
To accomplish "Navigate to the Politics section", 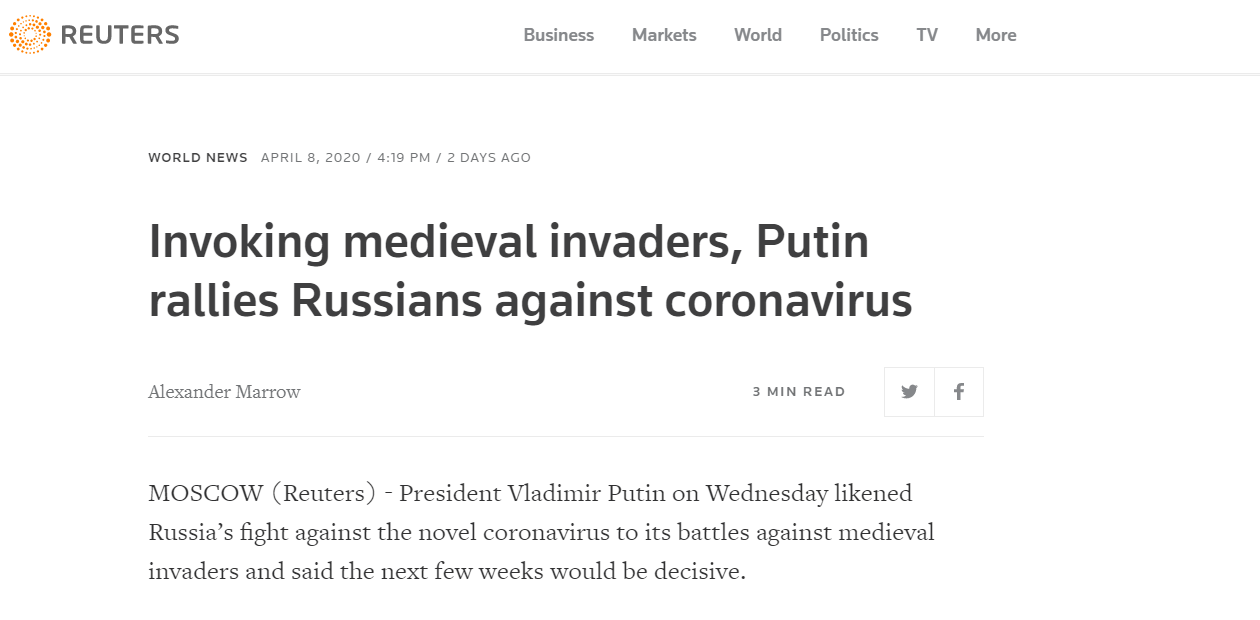I will coord(849,35).
